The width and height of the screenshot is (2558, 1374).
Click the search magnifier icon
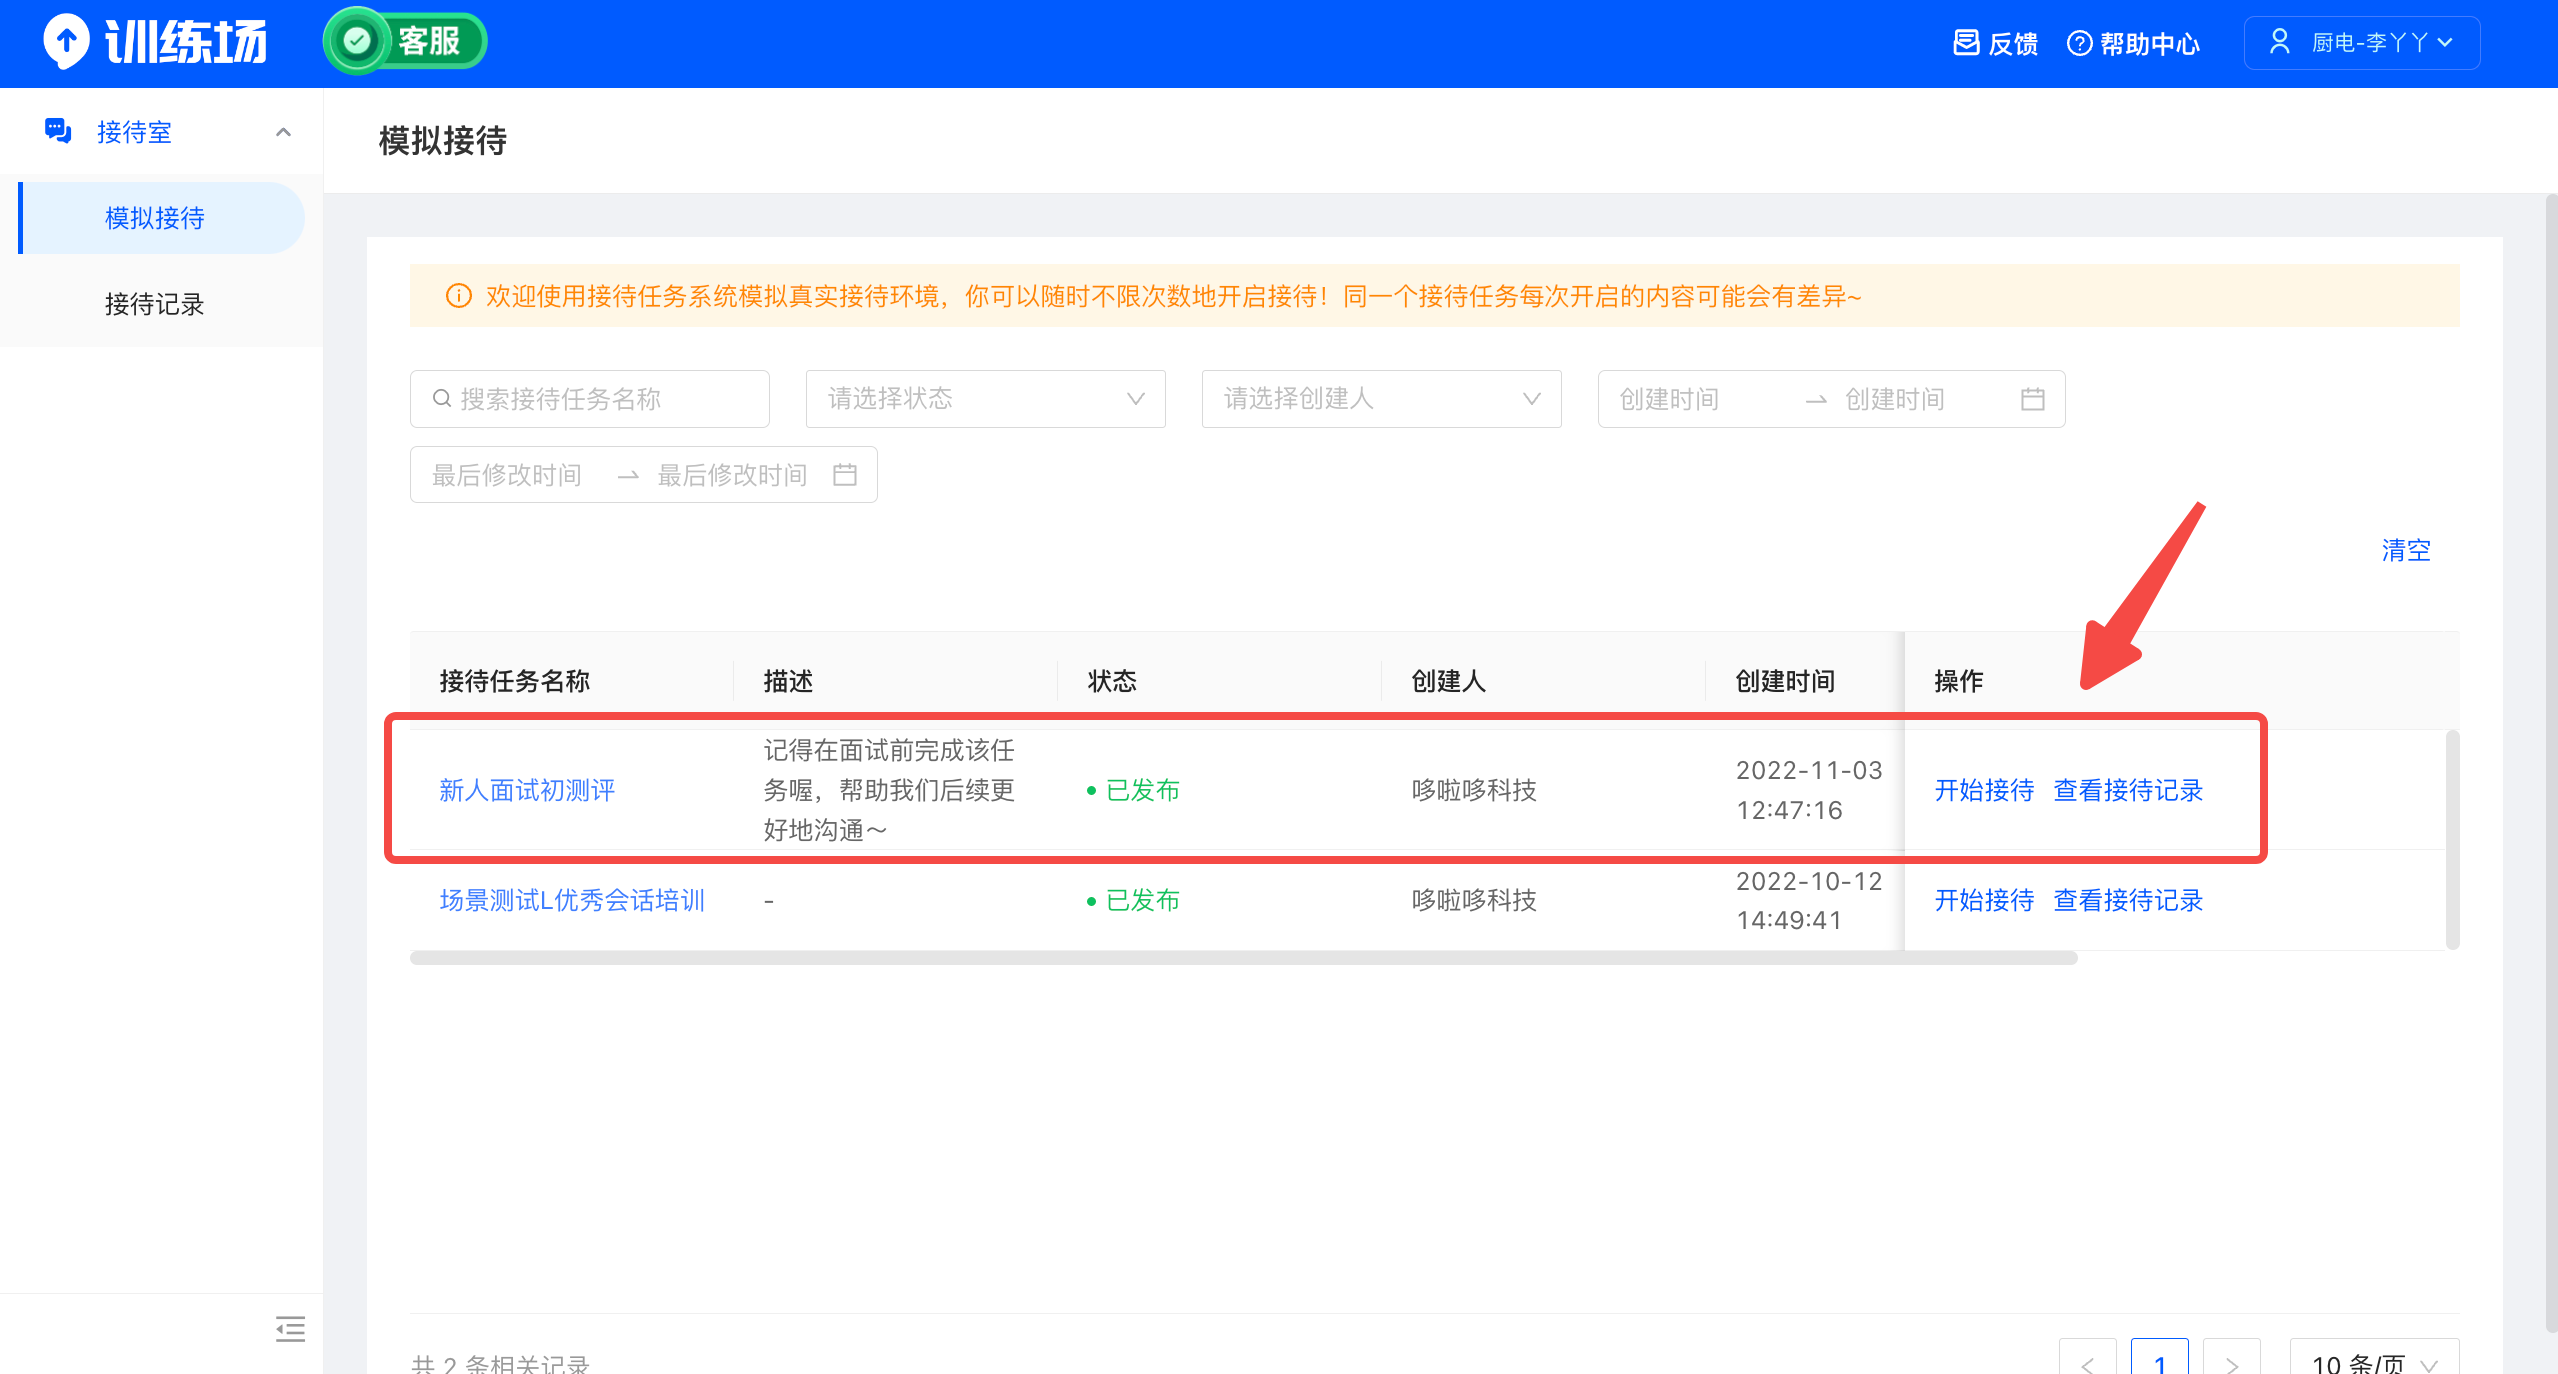(441, 399)
